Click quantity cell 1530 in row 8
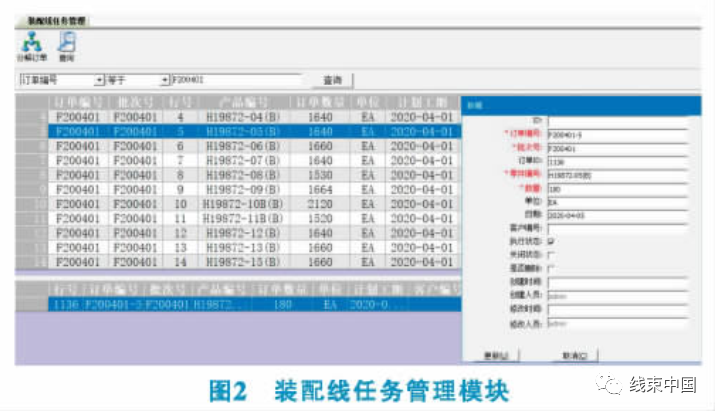Image resolution: width=719 pixels, height=415 pixels. point(320,175)
